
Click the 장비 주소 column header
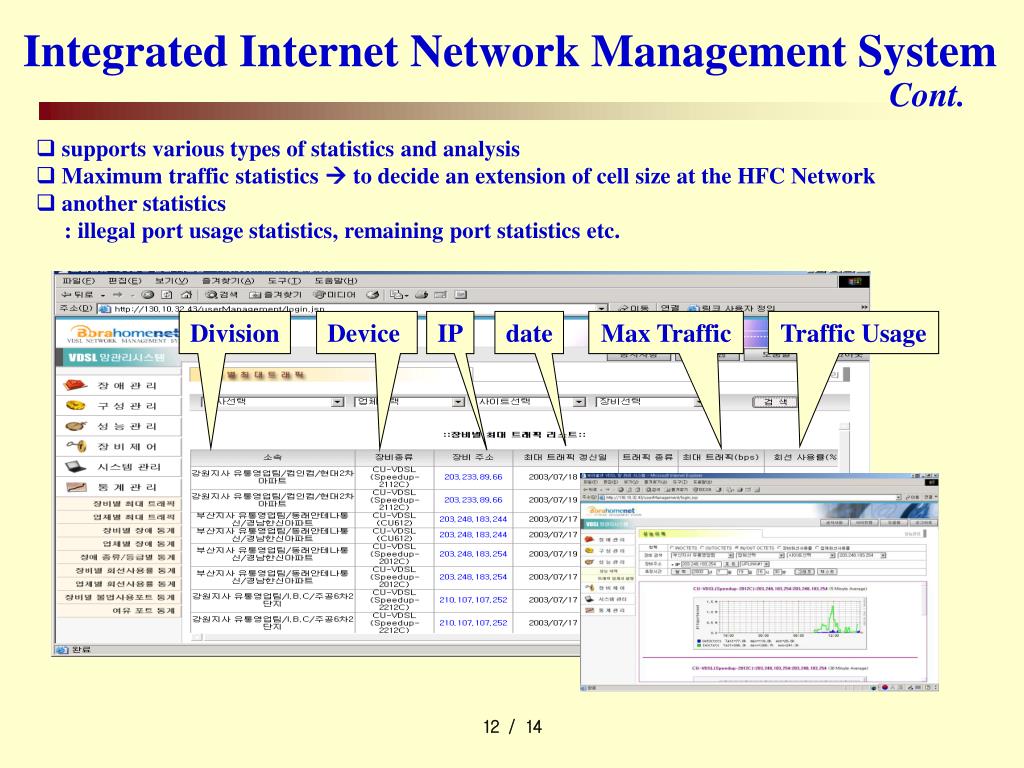click(x=473, y=457)
